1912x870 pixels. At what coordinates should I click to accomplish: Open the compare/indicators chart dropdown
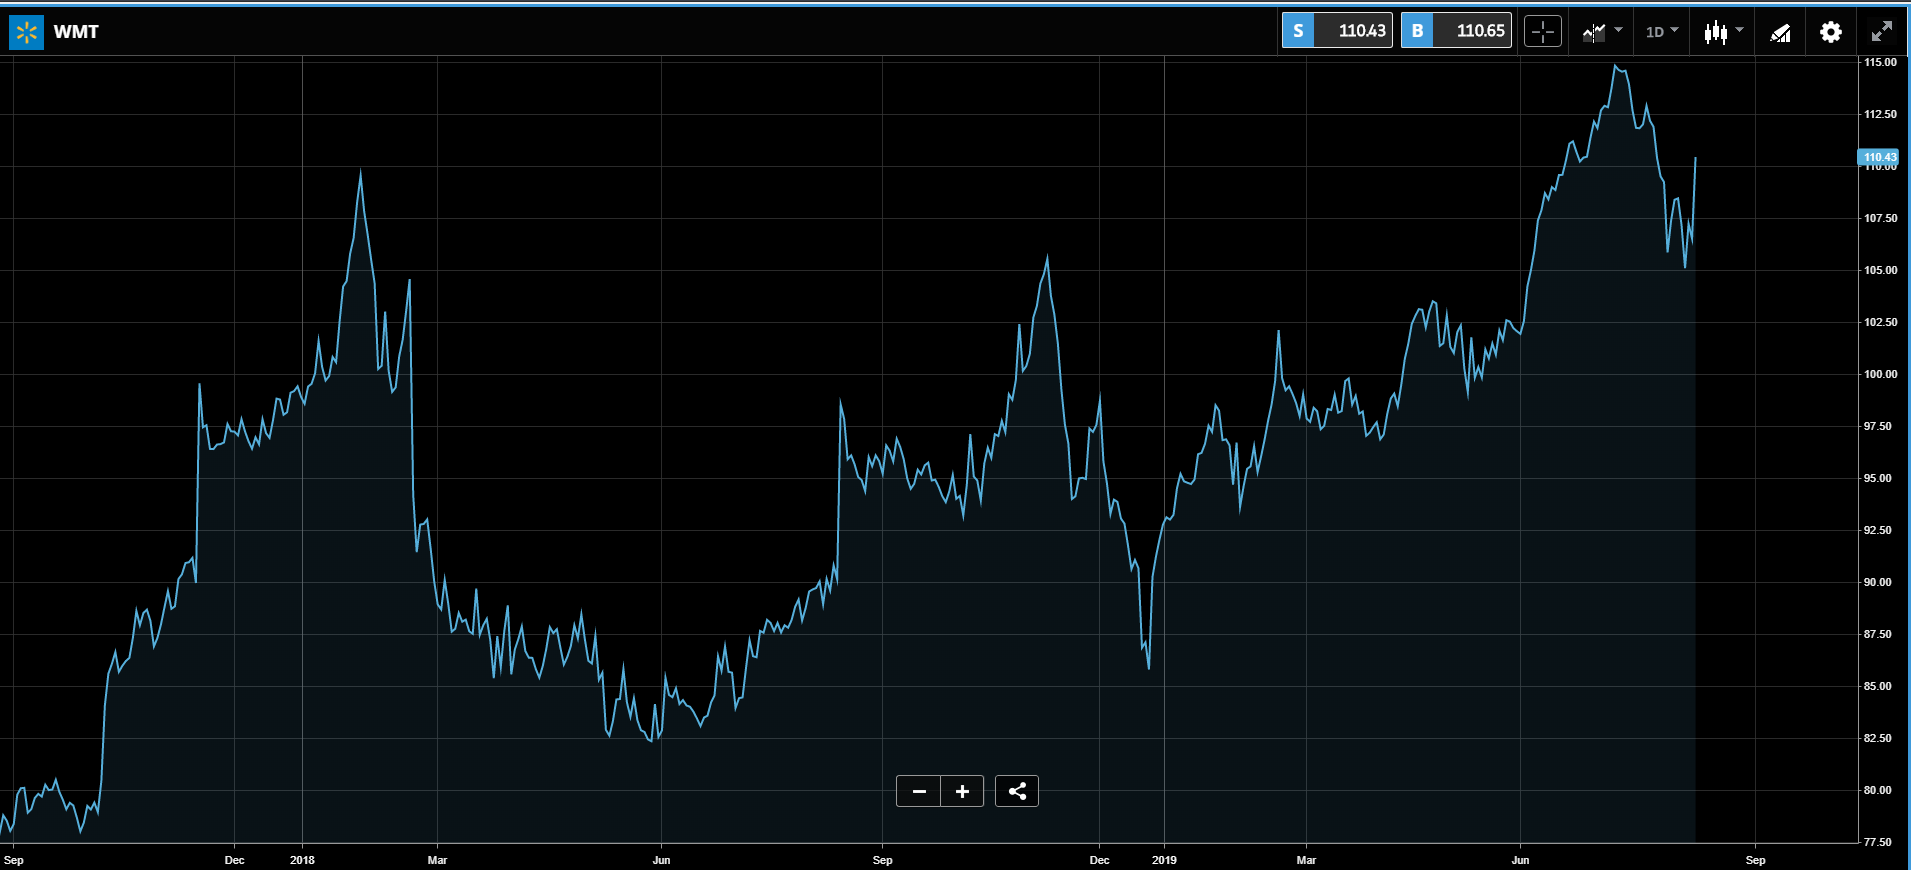click(1601, 32)
